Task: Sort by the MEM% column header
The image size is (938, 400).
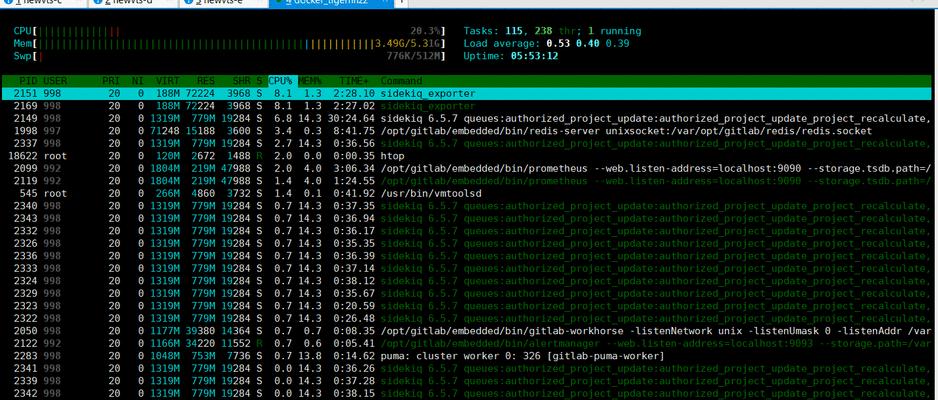Action: pyautogui.click(x=310, y=81)
